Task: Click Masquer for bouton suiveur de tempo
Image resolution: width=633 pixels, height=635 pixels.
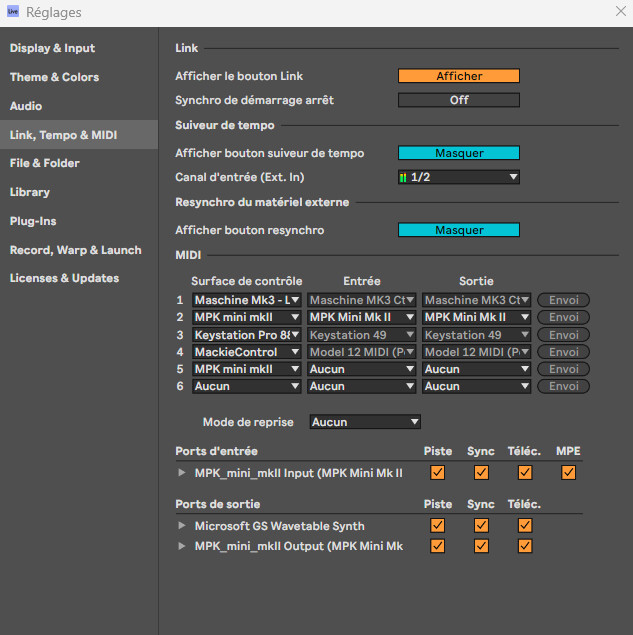Action: point(459,153)
